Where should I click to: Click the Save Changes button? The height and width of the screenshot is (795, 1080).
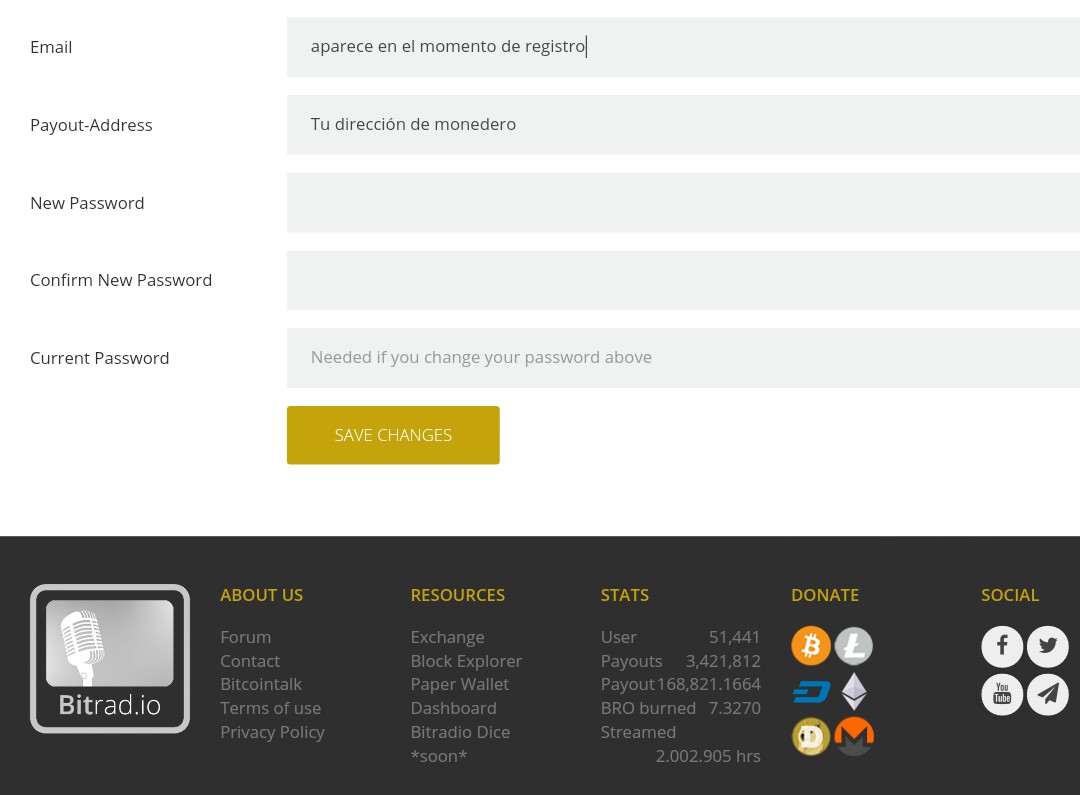pos(393,435)
